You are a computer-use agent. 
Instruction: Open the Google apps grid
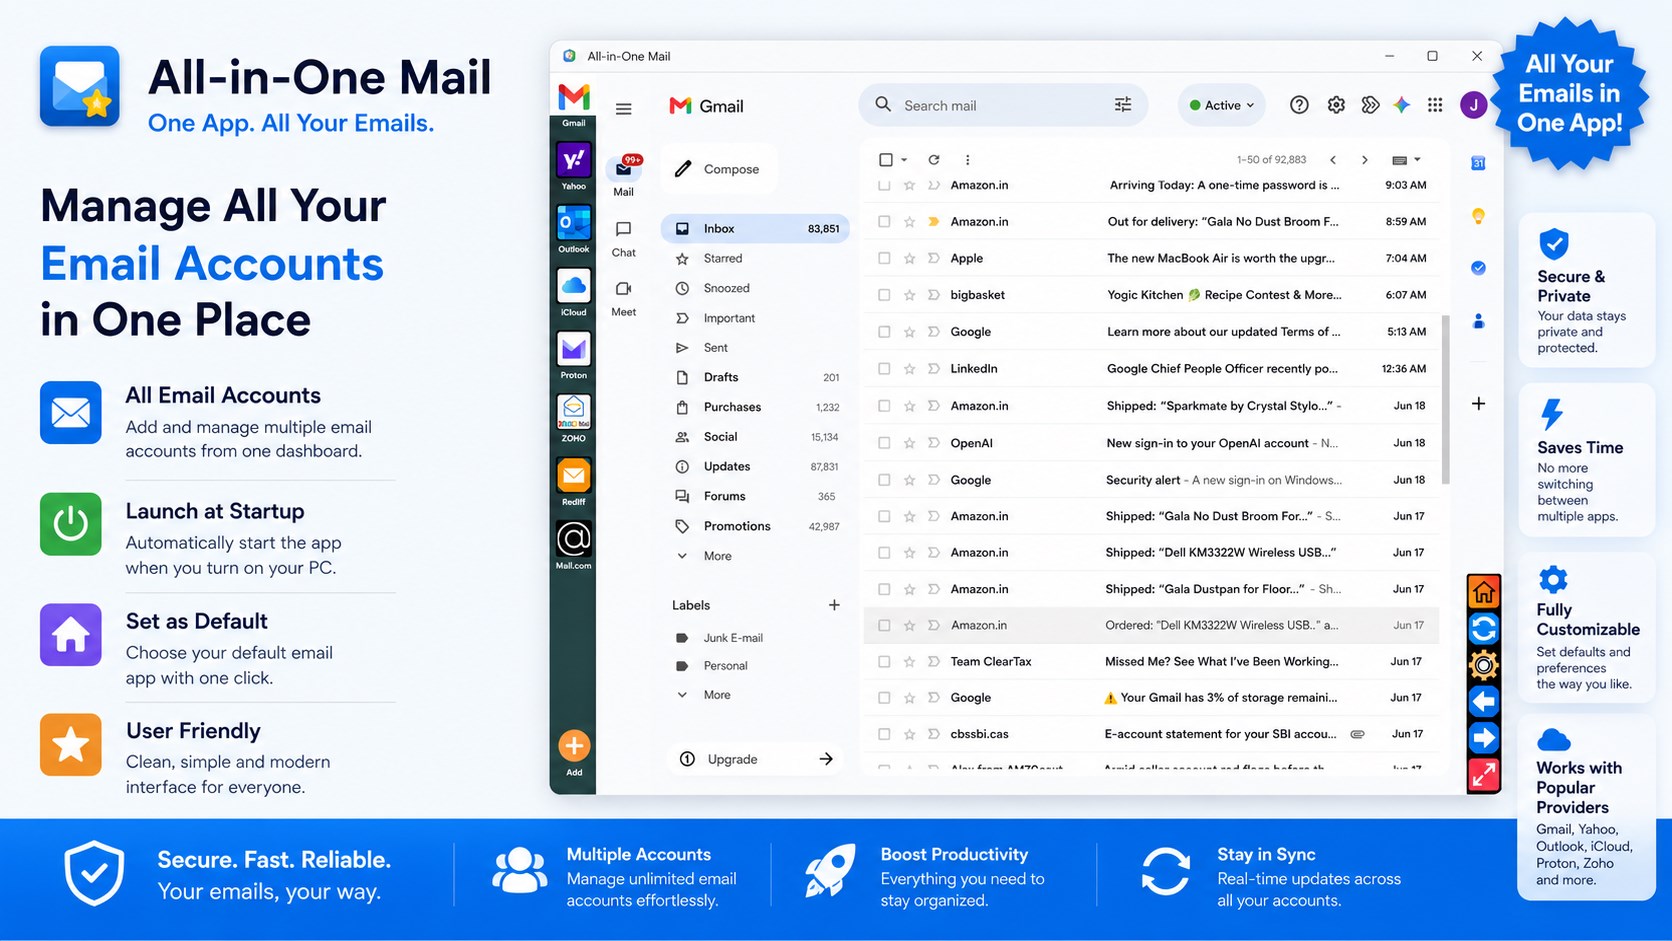(1435, 105)
